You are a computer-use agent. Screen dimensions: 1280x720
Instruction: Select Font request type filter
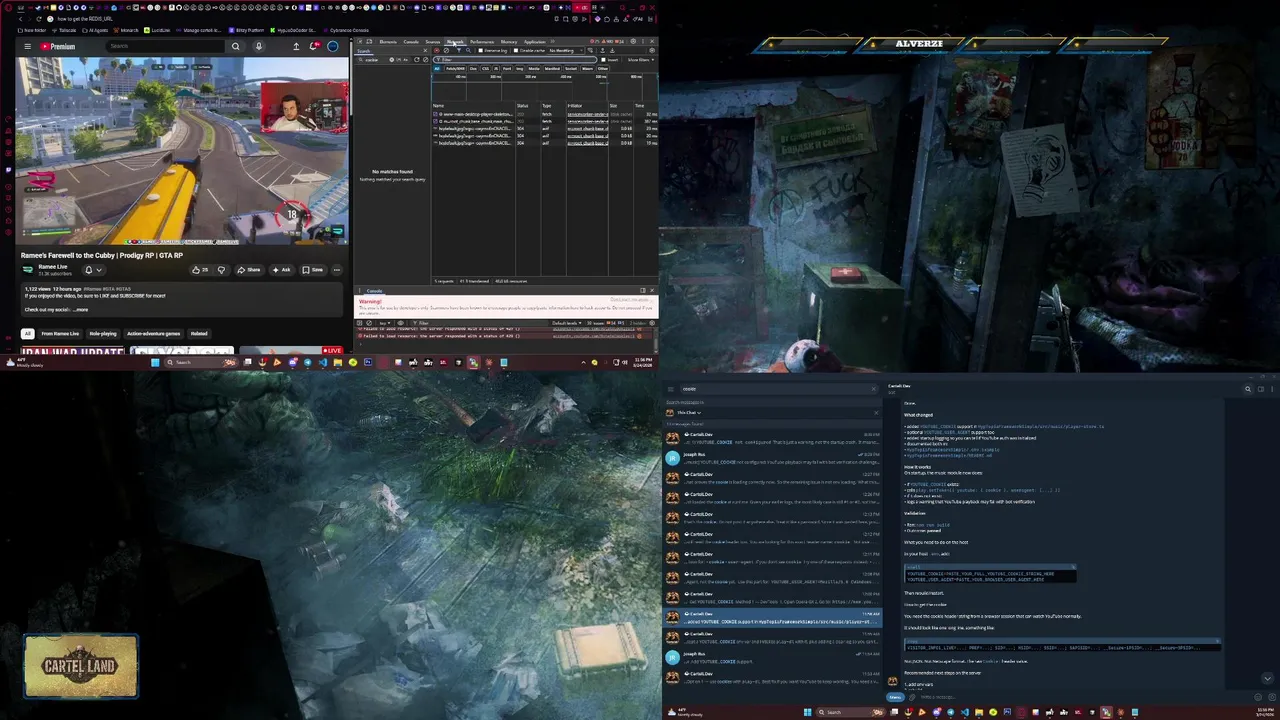[x=507, y=69]
